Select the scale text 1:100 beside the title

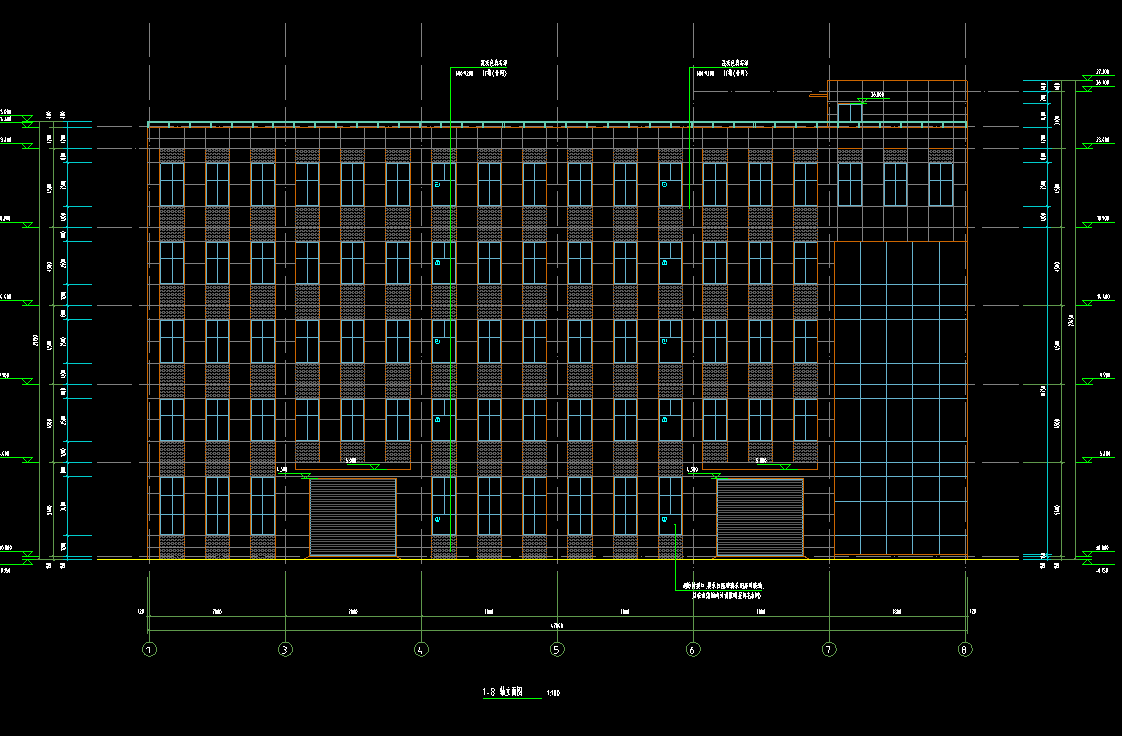point(554,693)
